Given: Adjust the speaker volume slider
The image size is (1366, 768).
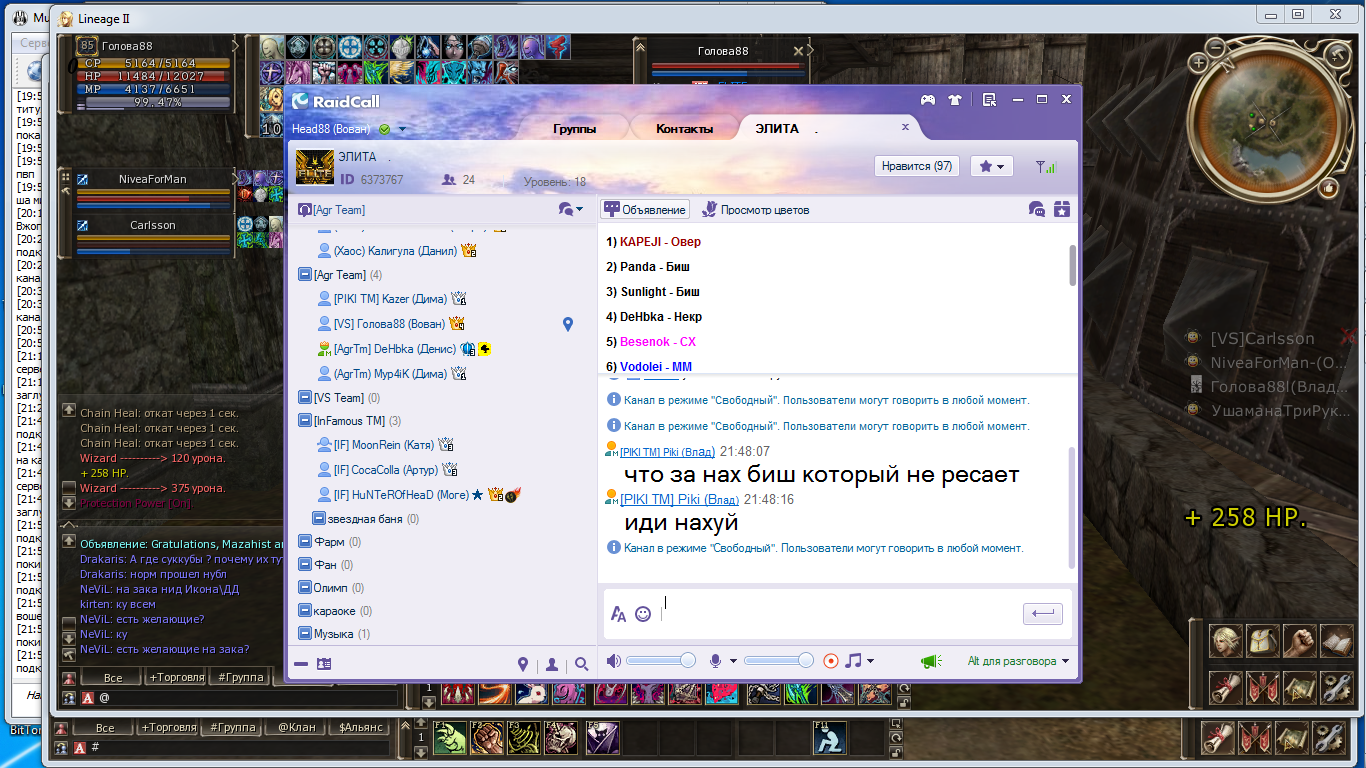Looking at the screenshot, I should tap(661, 660).
